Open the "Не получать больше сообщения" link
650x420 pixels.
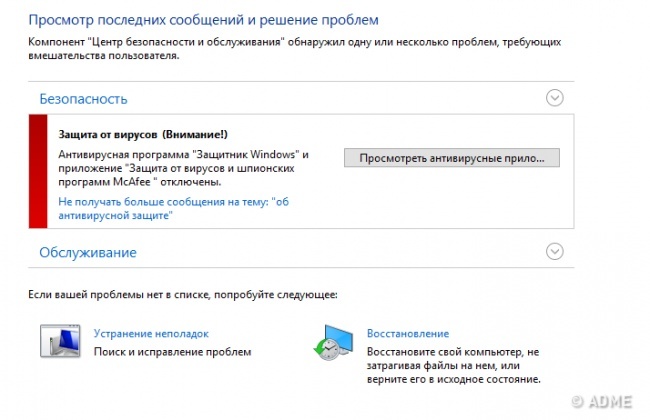pyautogui.click(x=167, y=208)
